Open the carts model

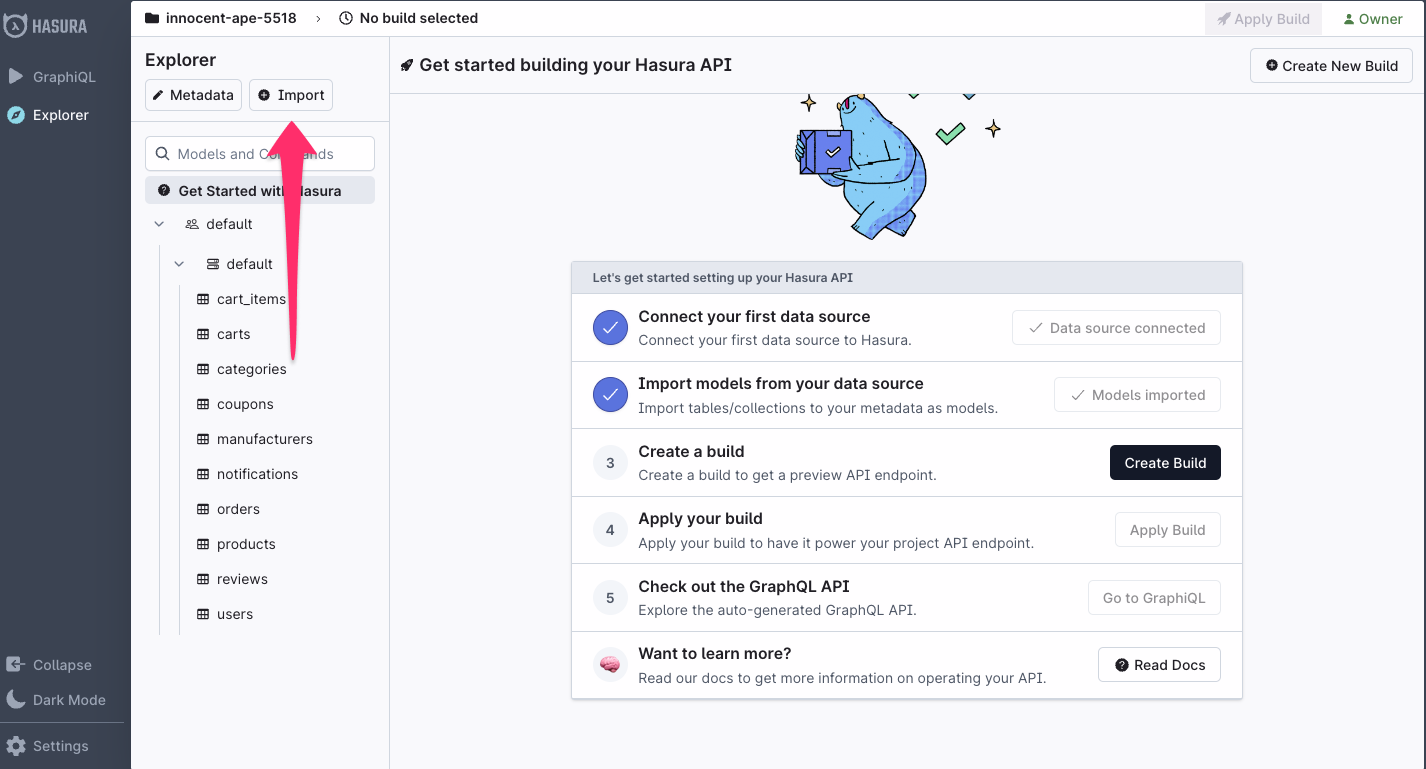[x=233, y=334]
